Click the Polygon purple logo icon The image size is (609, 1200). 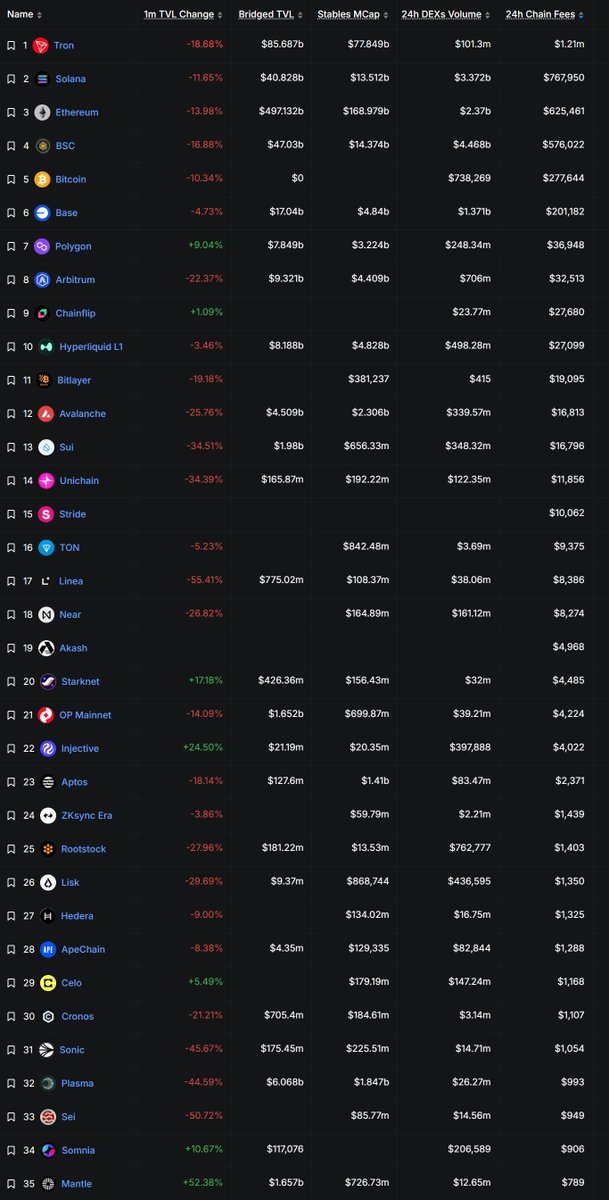click(x=41, y=247)
